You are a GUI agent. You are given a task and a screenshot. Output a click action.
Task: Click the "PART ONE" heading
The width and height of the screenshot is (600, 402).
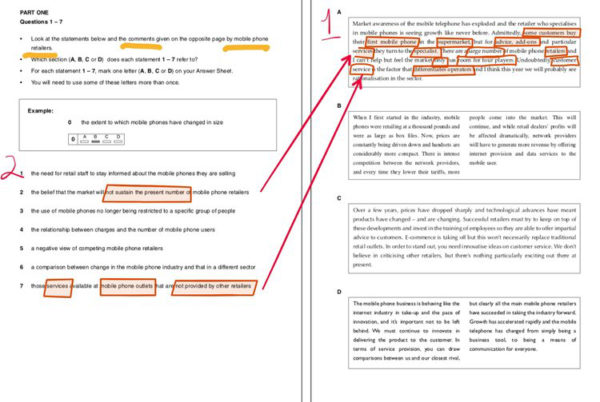point(34,13)
